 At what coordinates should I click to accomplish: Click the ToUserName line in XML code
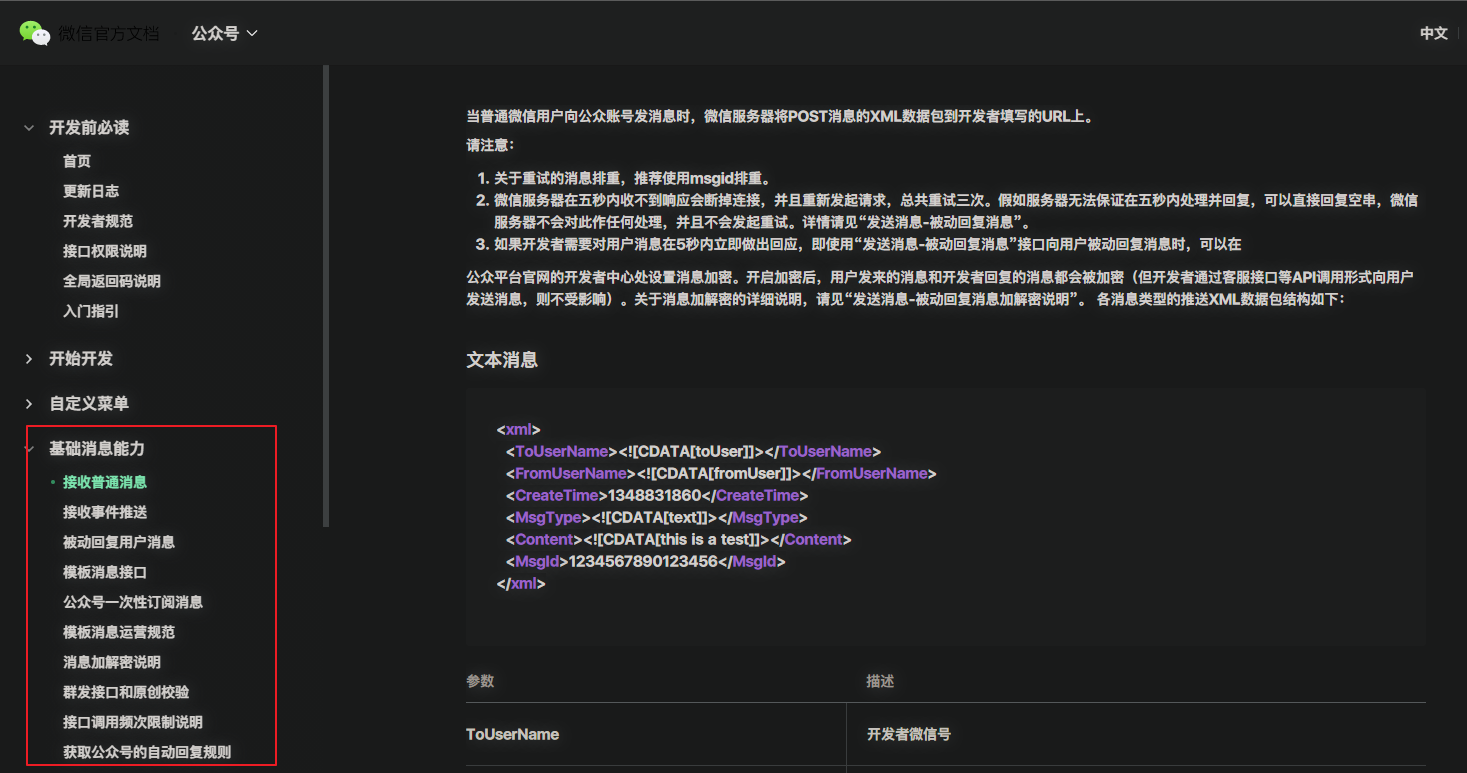coord(693,451)
